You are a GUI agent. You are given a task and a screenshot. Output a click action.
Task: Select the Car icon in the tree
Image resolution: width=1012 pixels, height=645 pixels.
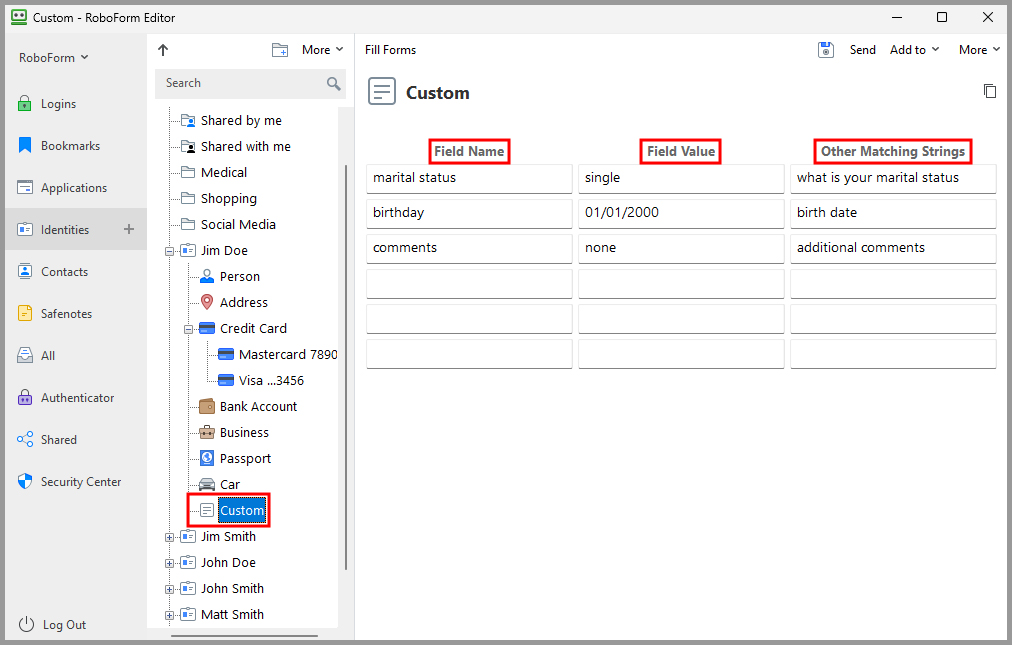(207, 484)
